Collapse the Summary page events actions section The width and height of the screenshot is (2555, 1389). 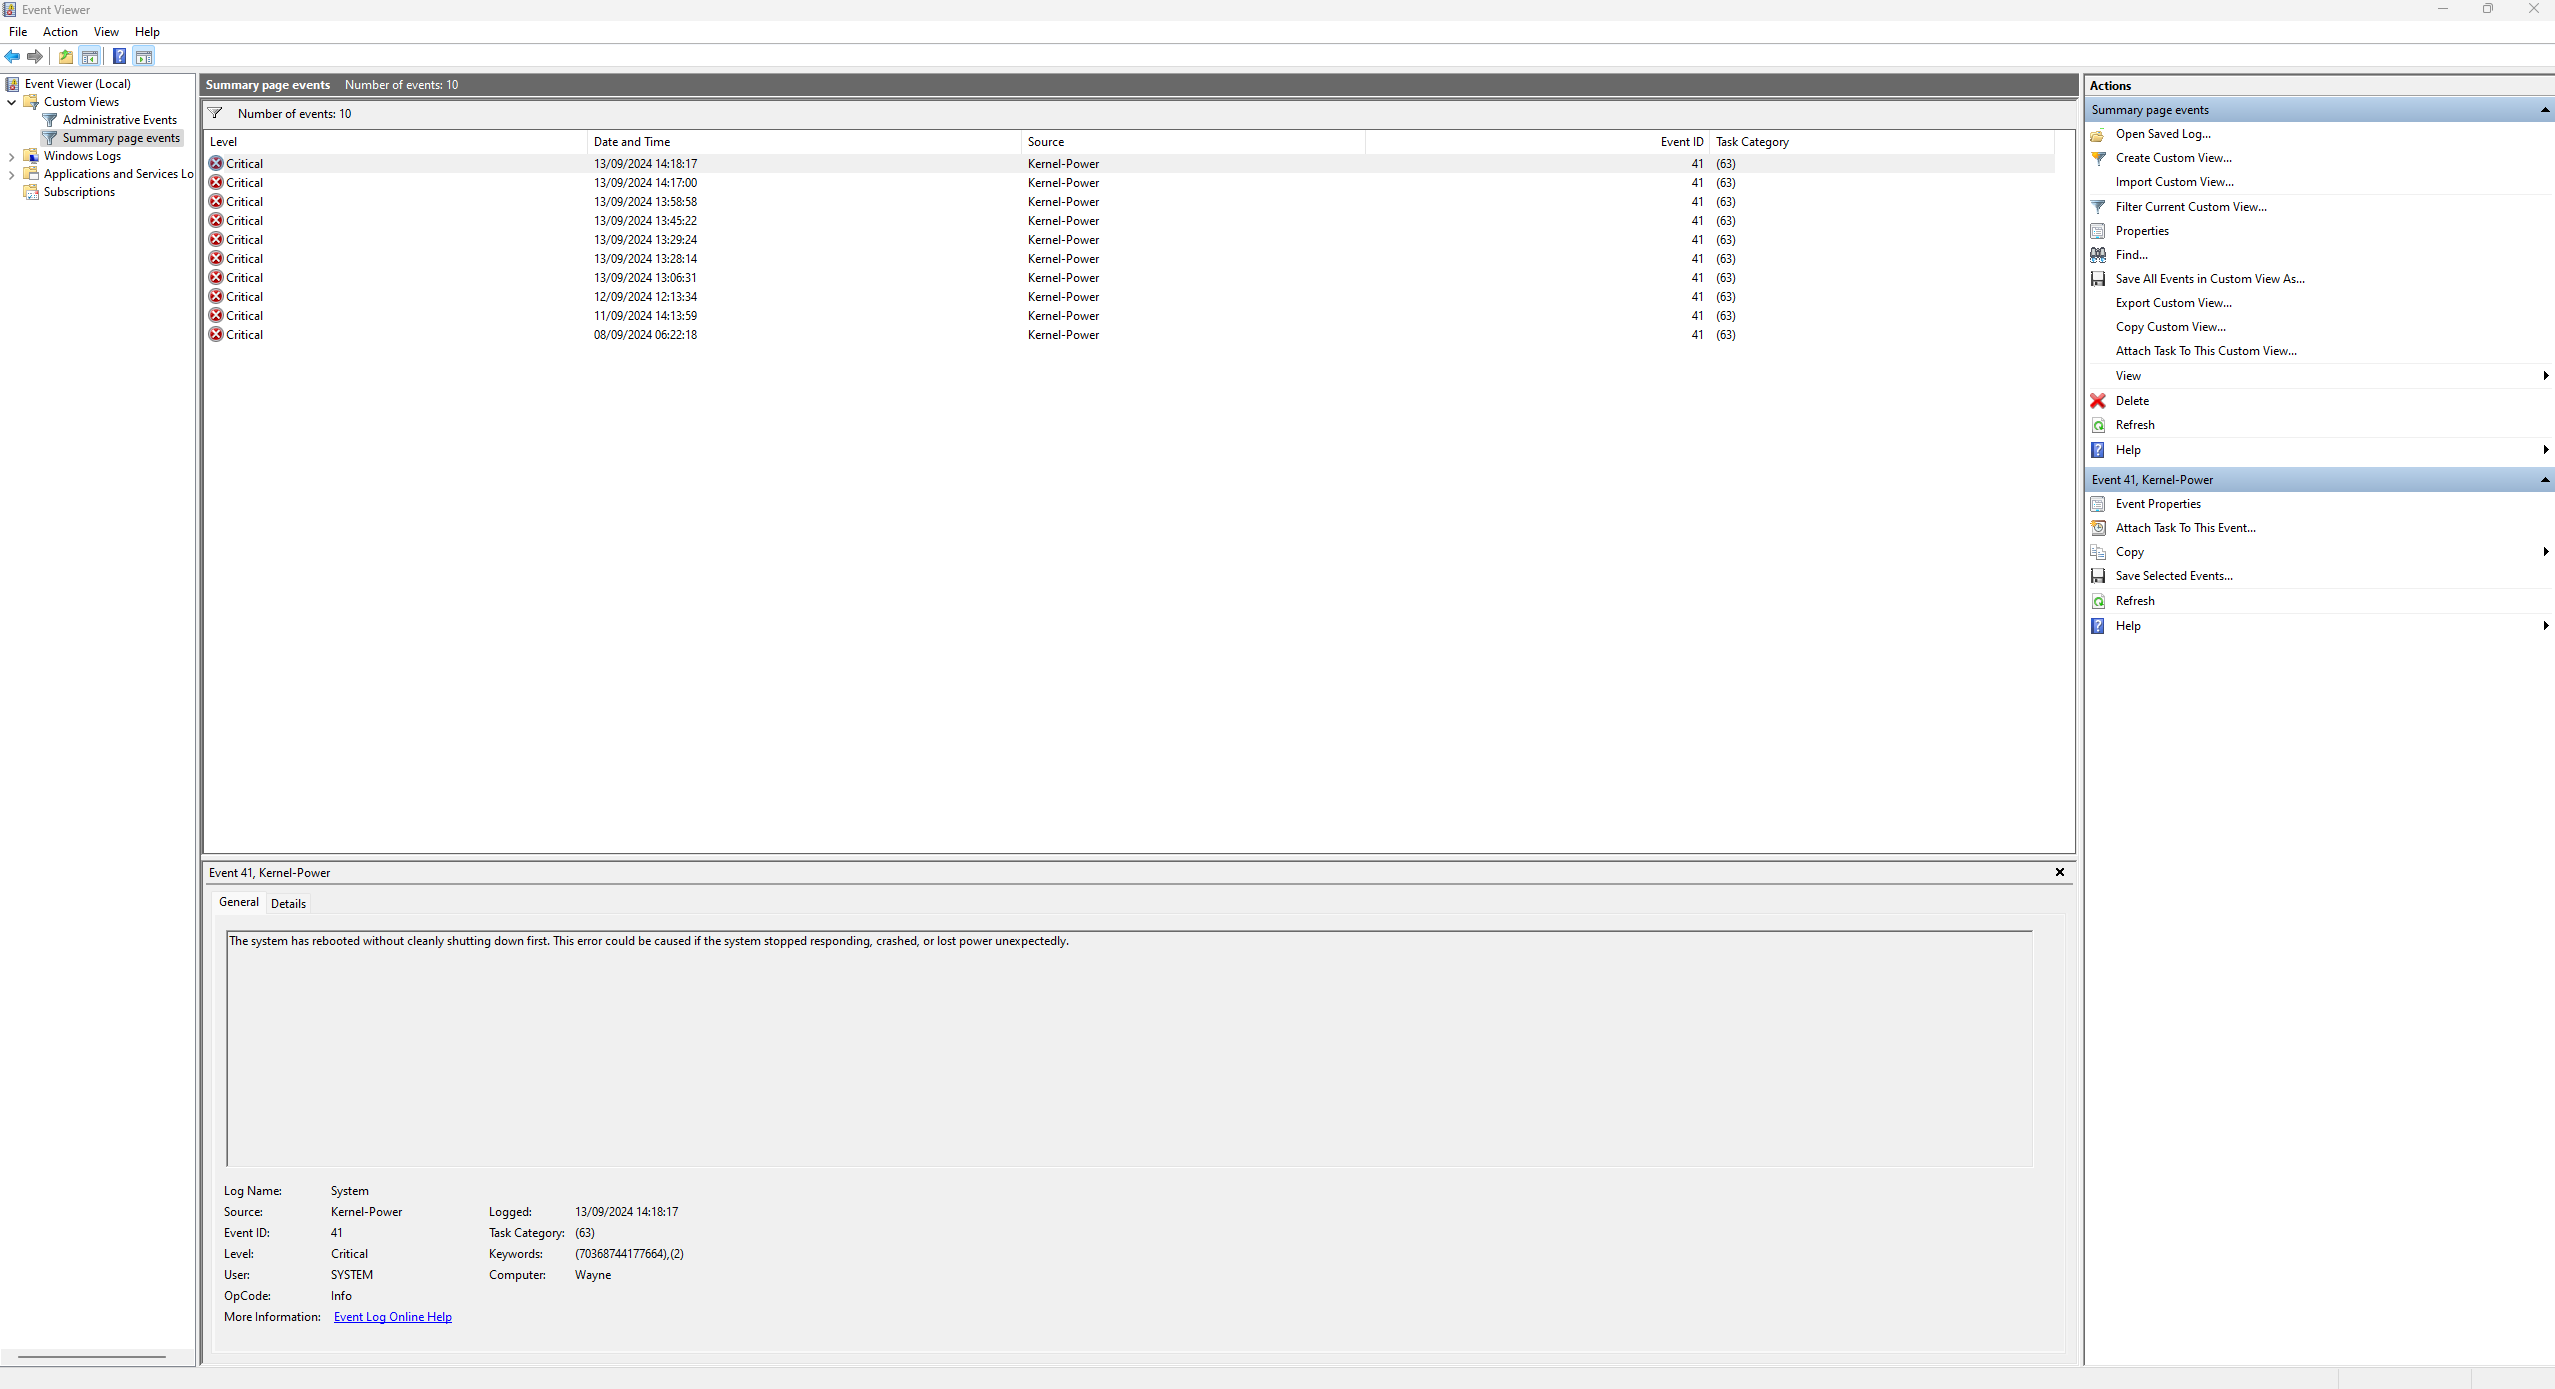click(x=2544, y=110)
